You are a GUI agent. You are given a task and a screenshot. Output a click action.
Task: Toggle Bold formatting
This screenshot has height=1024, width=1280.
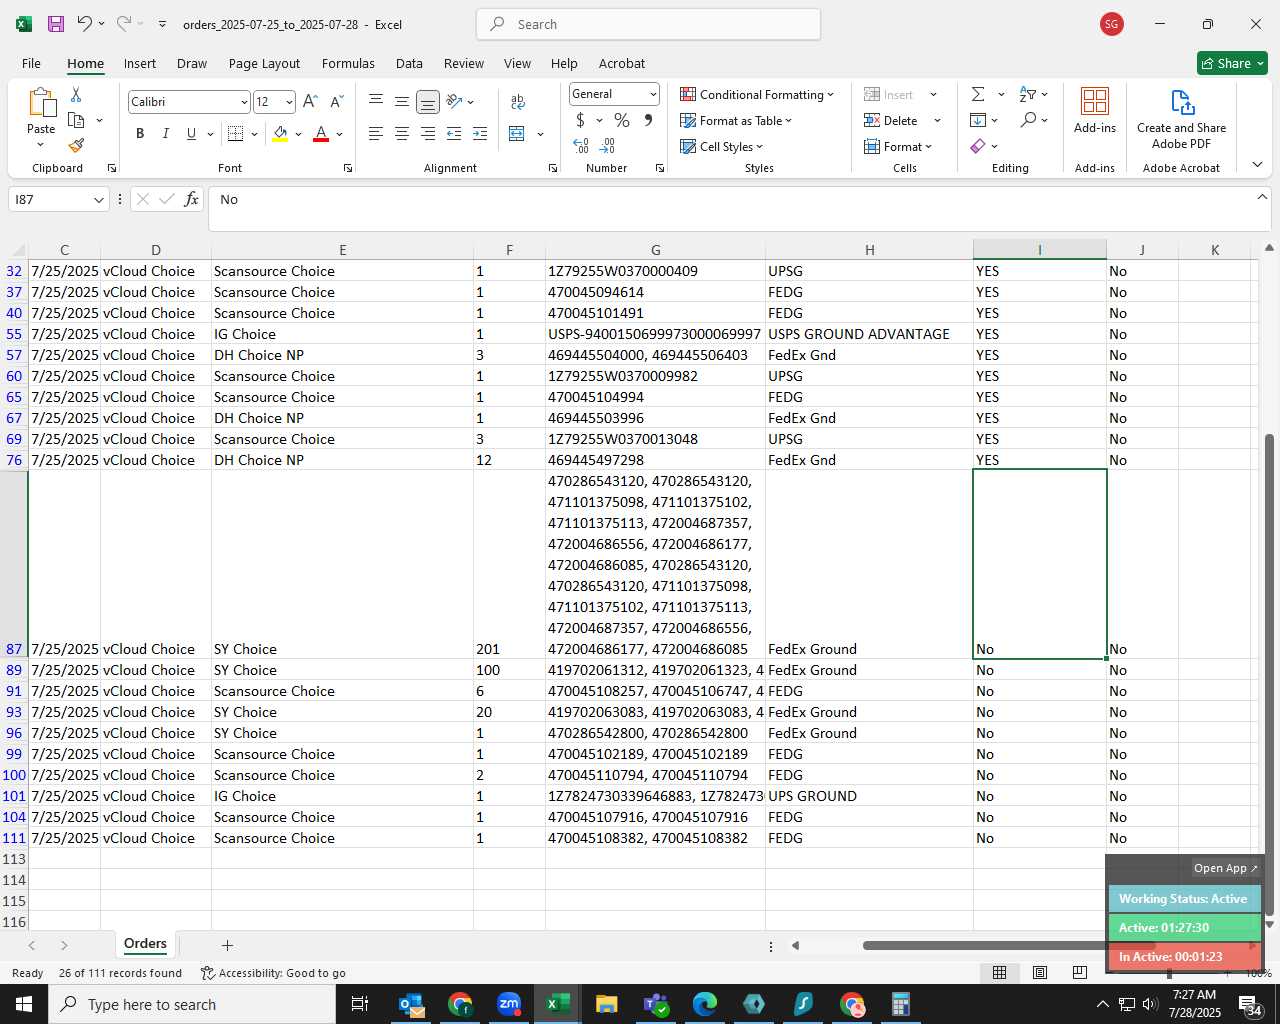coord(140,133)
